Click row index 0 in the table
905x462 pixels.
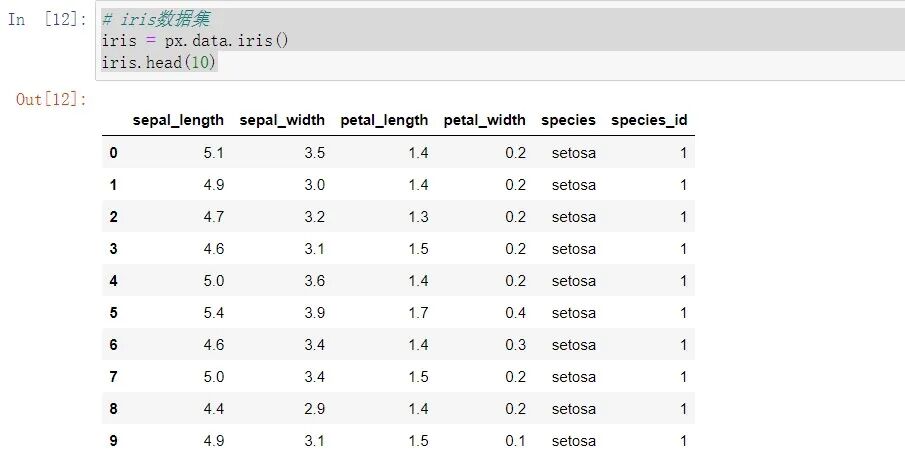(113, 153)
